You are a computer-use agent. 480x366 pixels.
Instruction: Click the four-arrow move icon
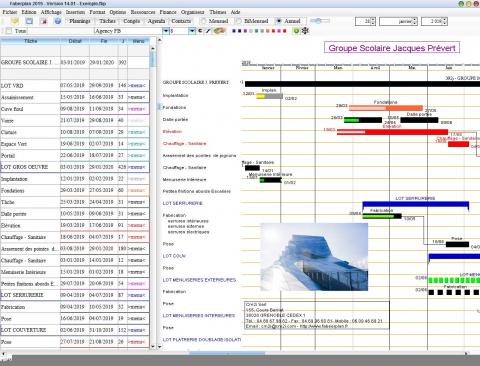pyautogui.click(x=305, y=31)
